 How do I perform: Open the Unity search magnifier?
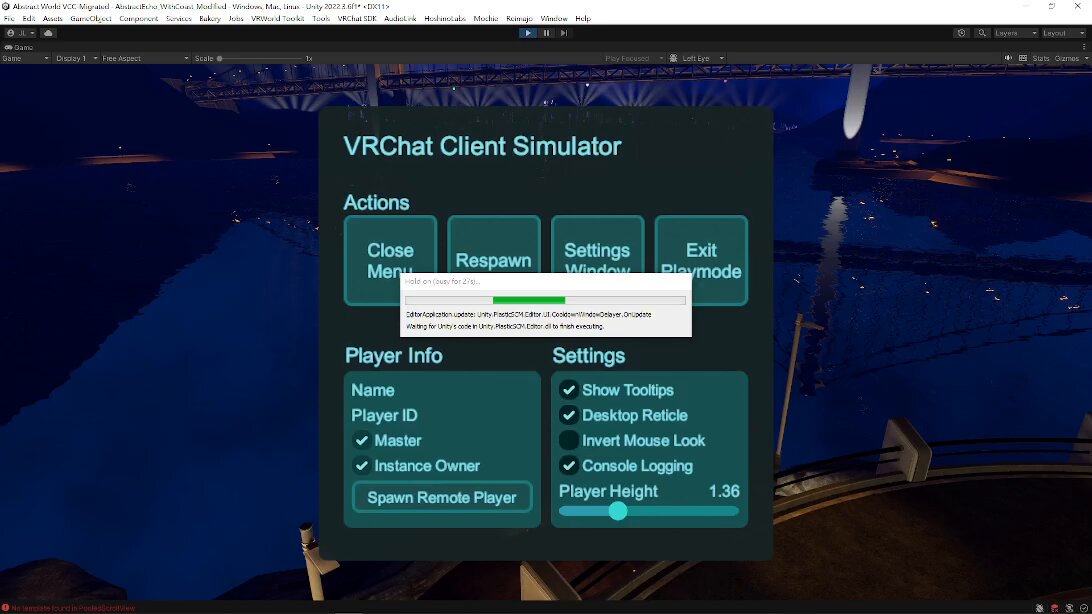(982, 33)
